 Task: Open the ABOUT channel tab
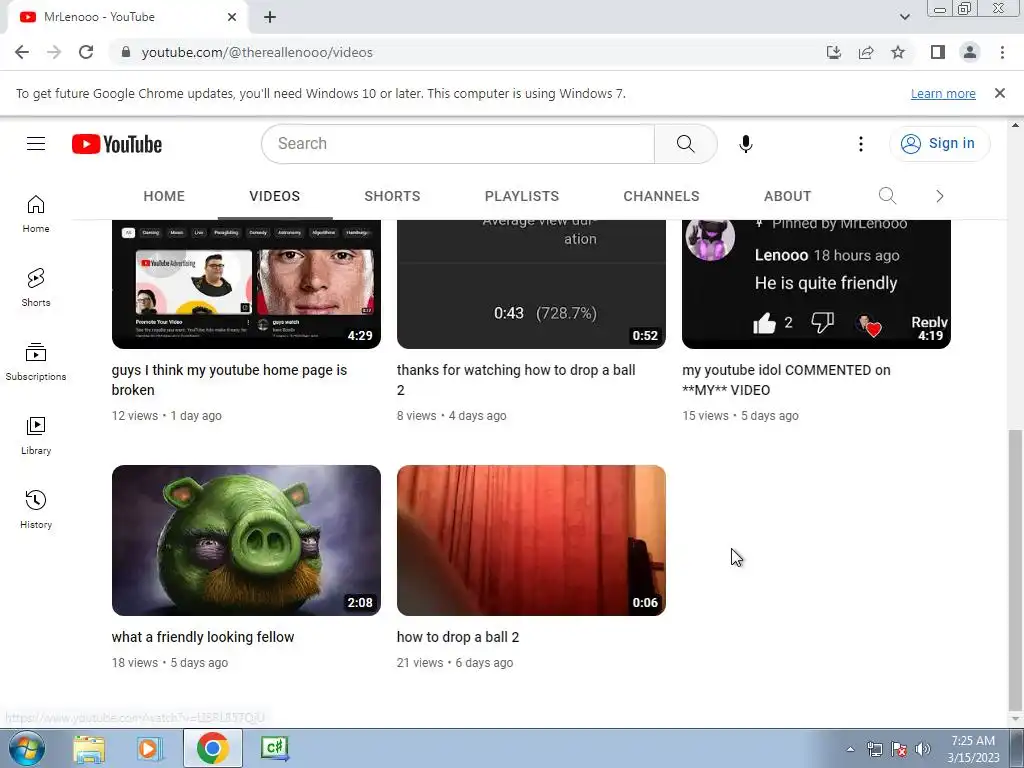[x=788, y=196]
